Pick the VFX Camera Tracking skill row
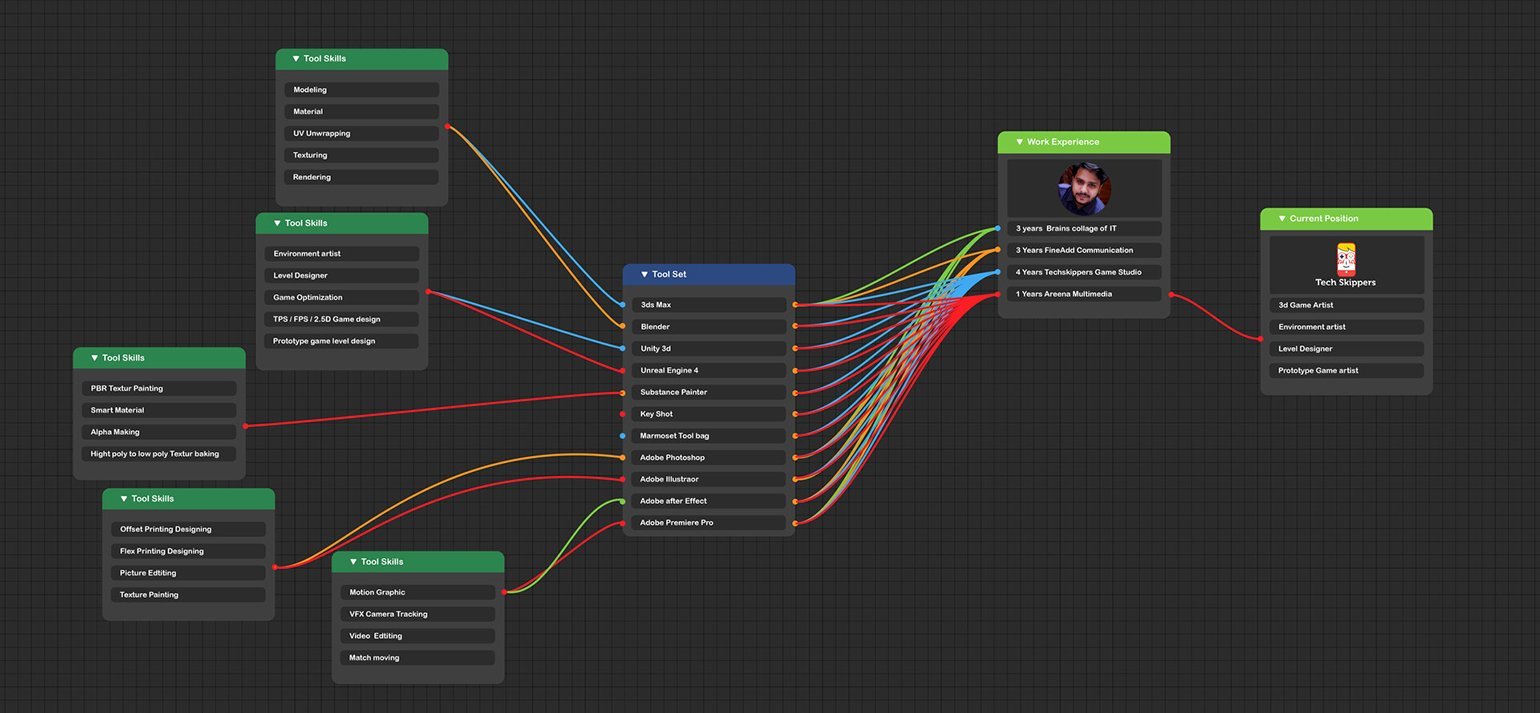This screenshot has height=713, width=1540. click(x=418, y=614)
